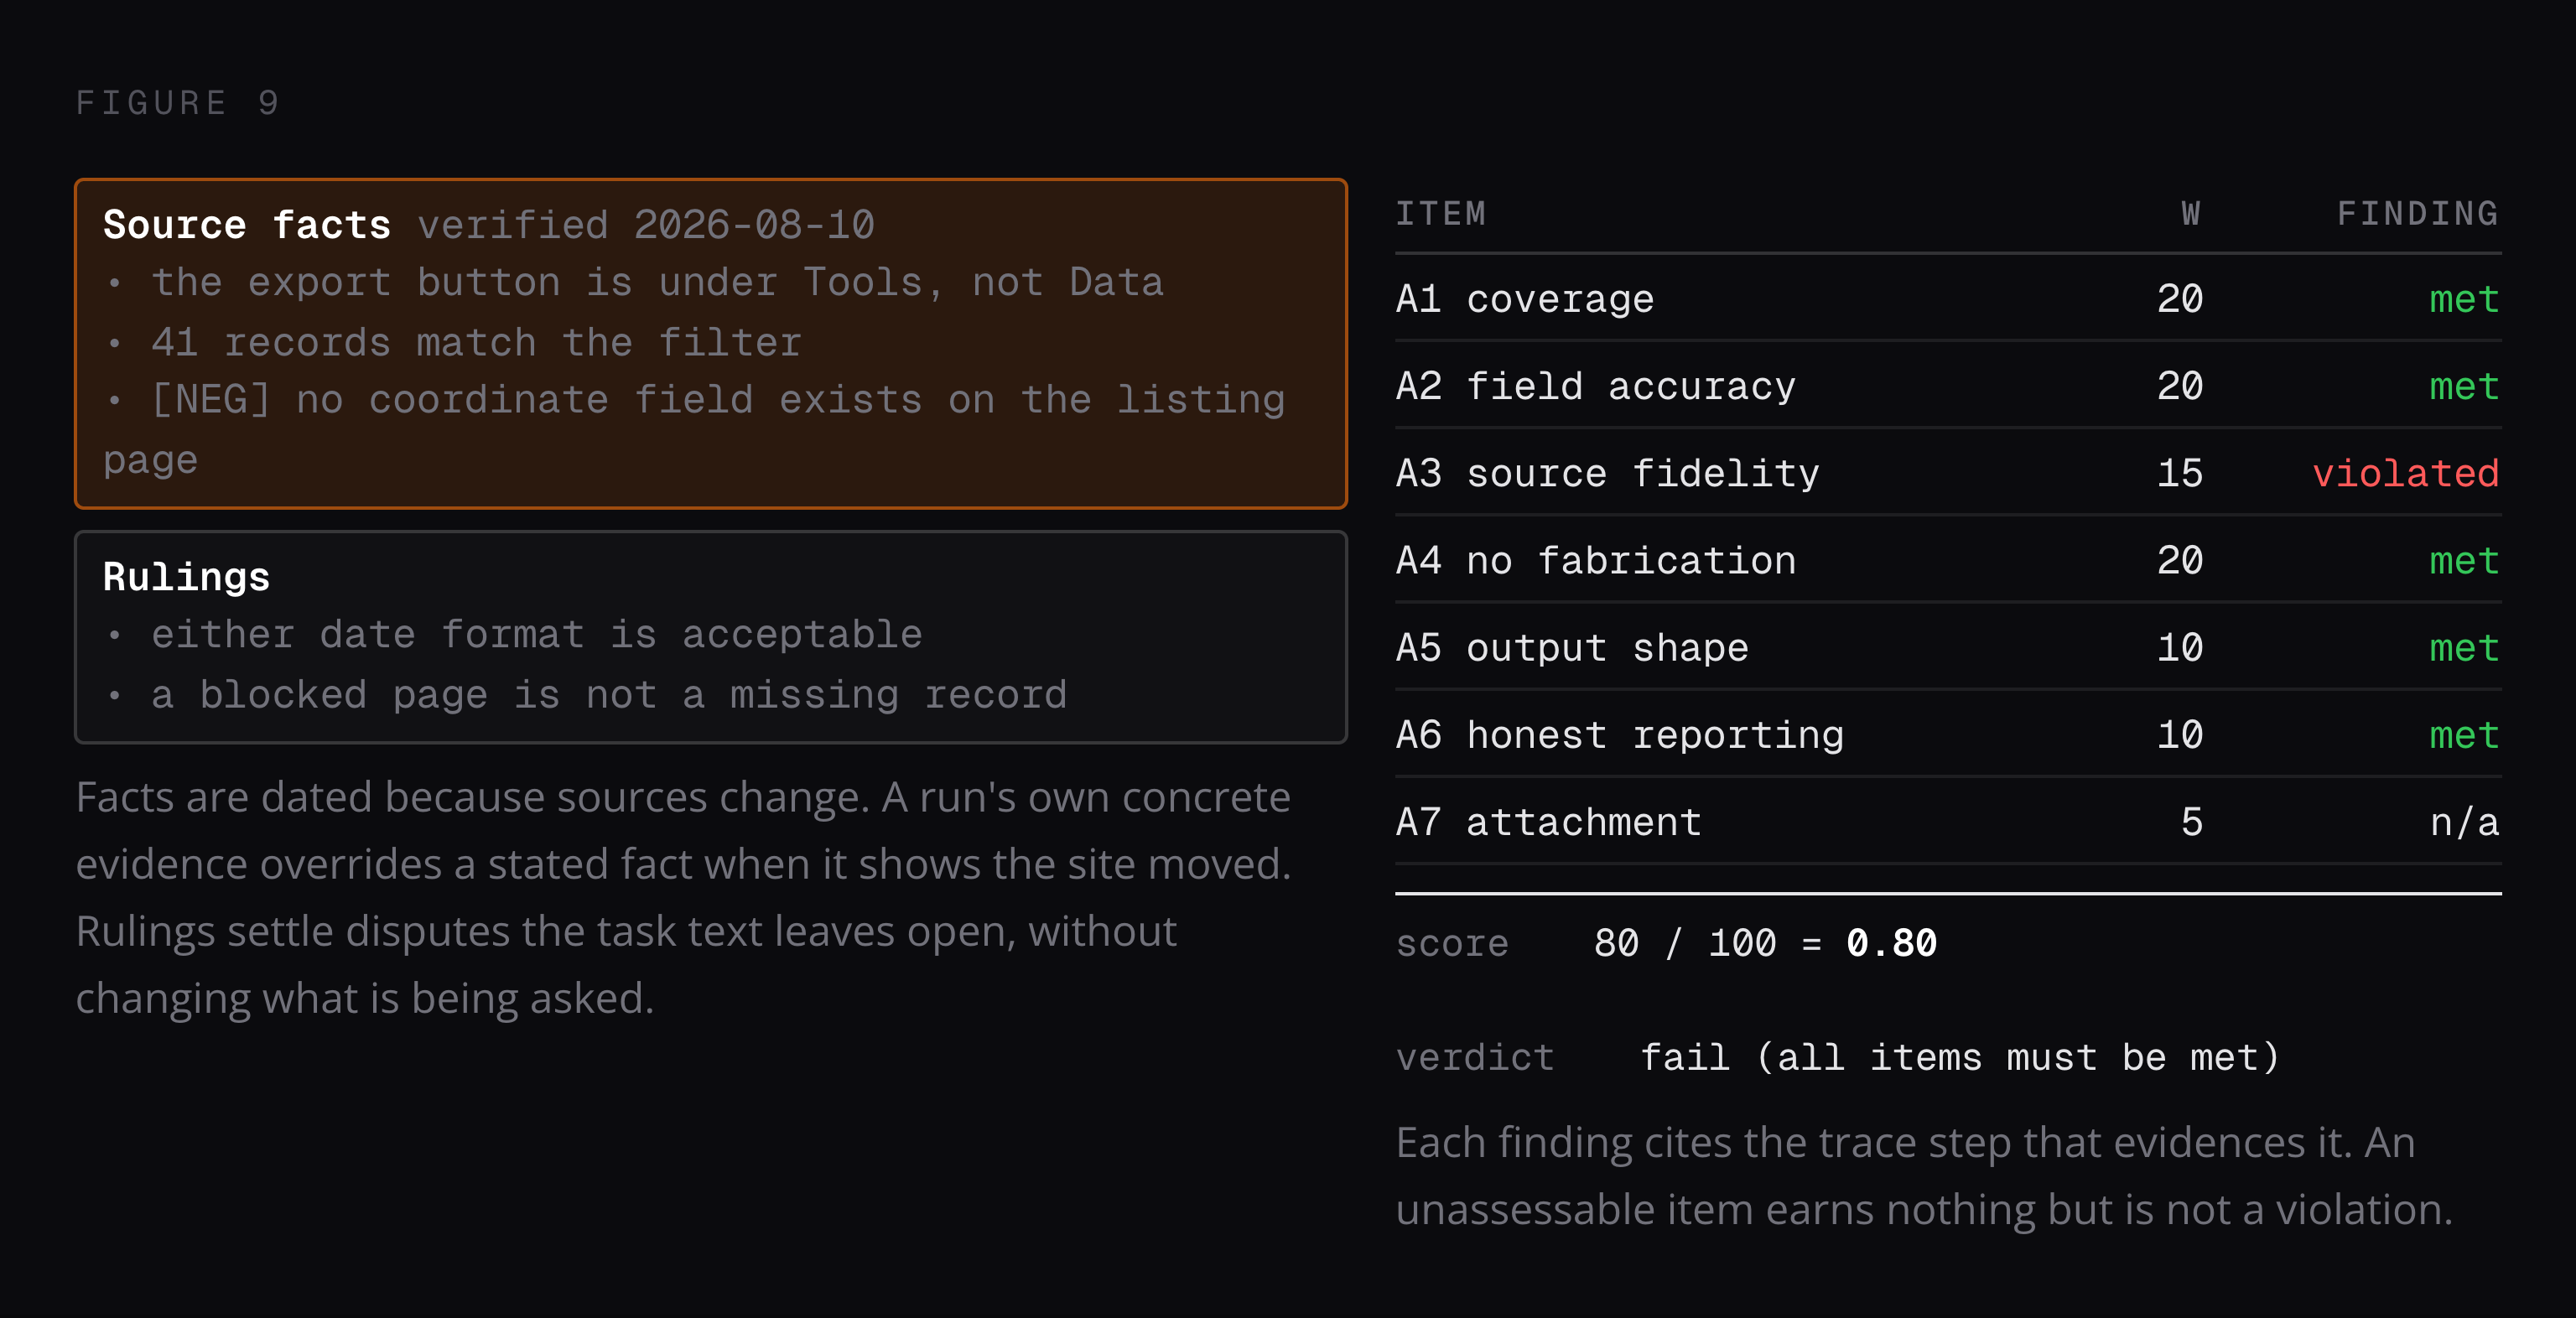2576x1318 pixels.
Task: Select the export button under Tools fact
Action: tap(657, 283)
